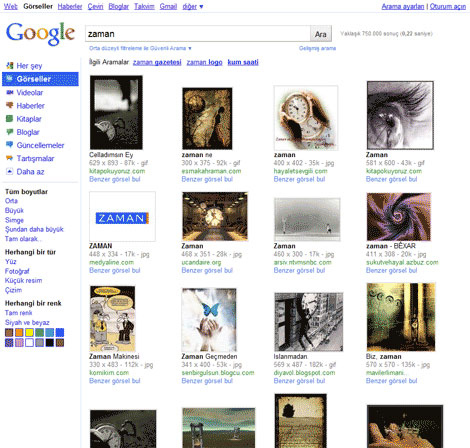Open the related search kum saati
The height and width of the screenshot is (448, 470).
coord(243,62)
